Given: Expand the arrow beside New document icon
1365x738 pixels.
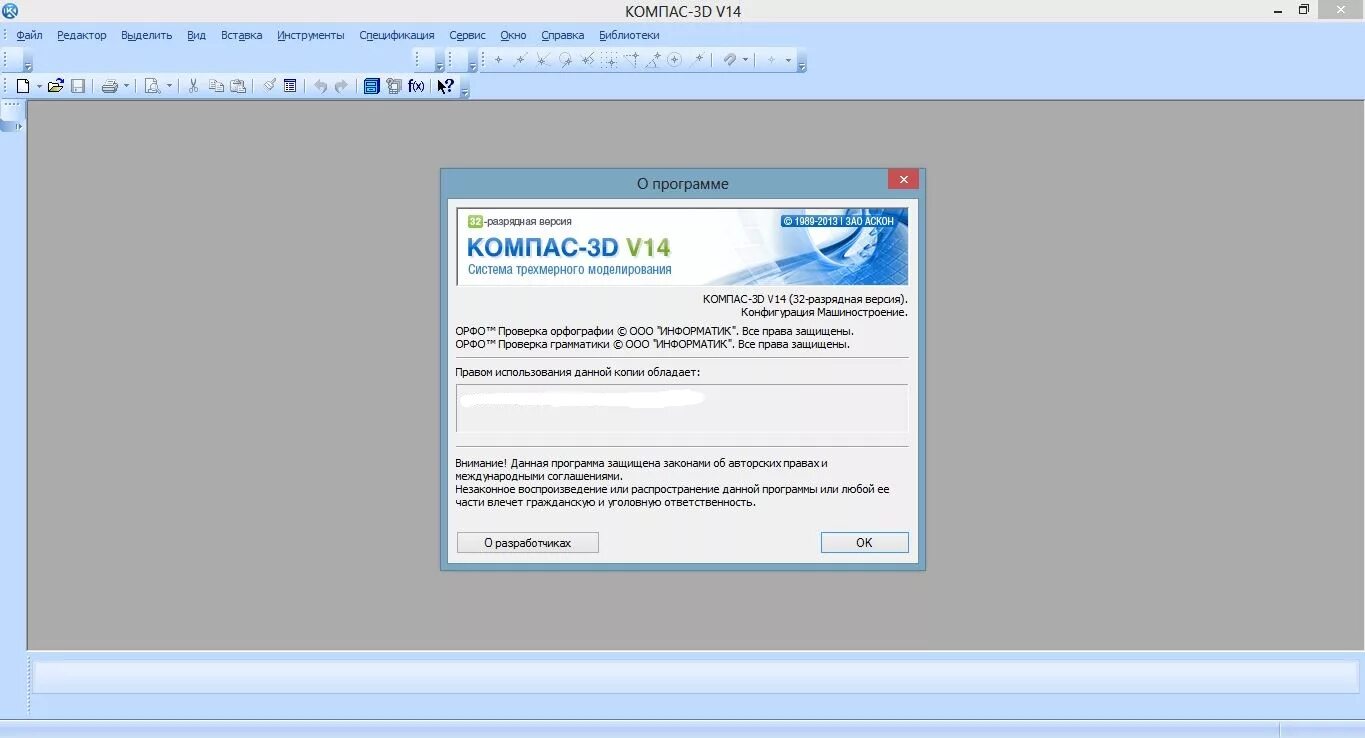Looking at the screenshot, I should (x=39, y=86).
